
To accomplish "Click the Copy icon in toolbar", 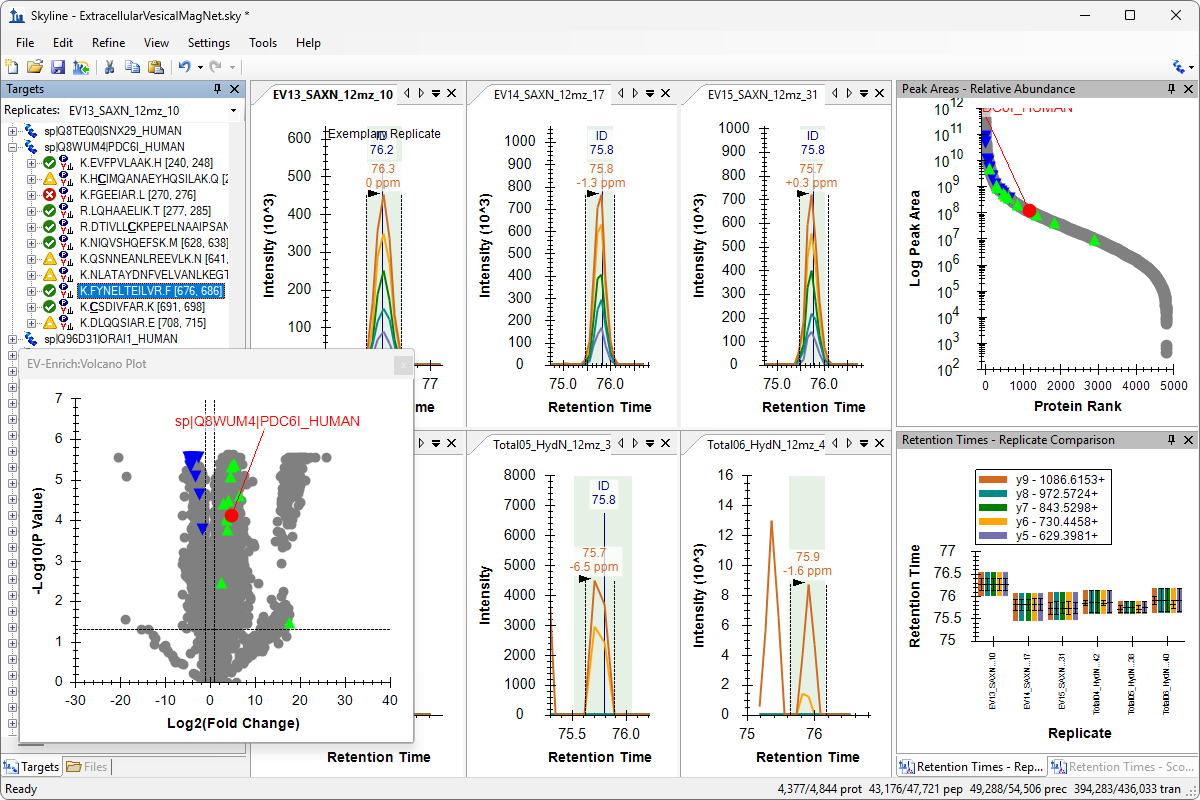I will coord(132,67).
